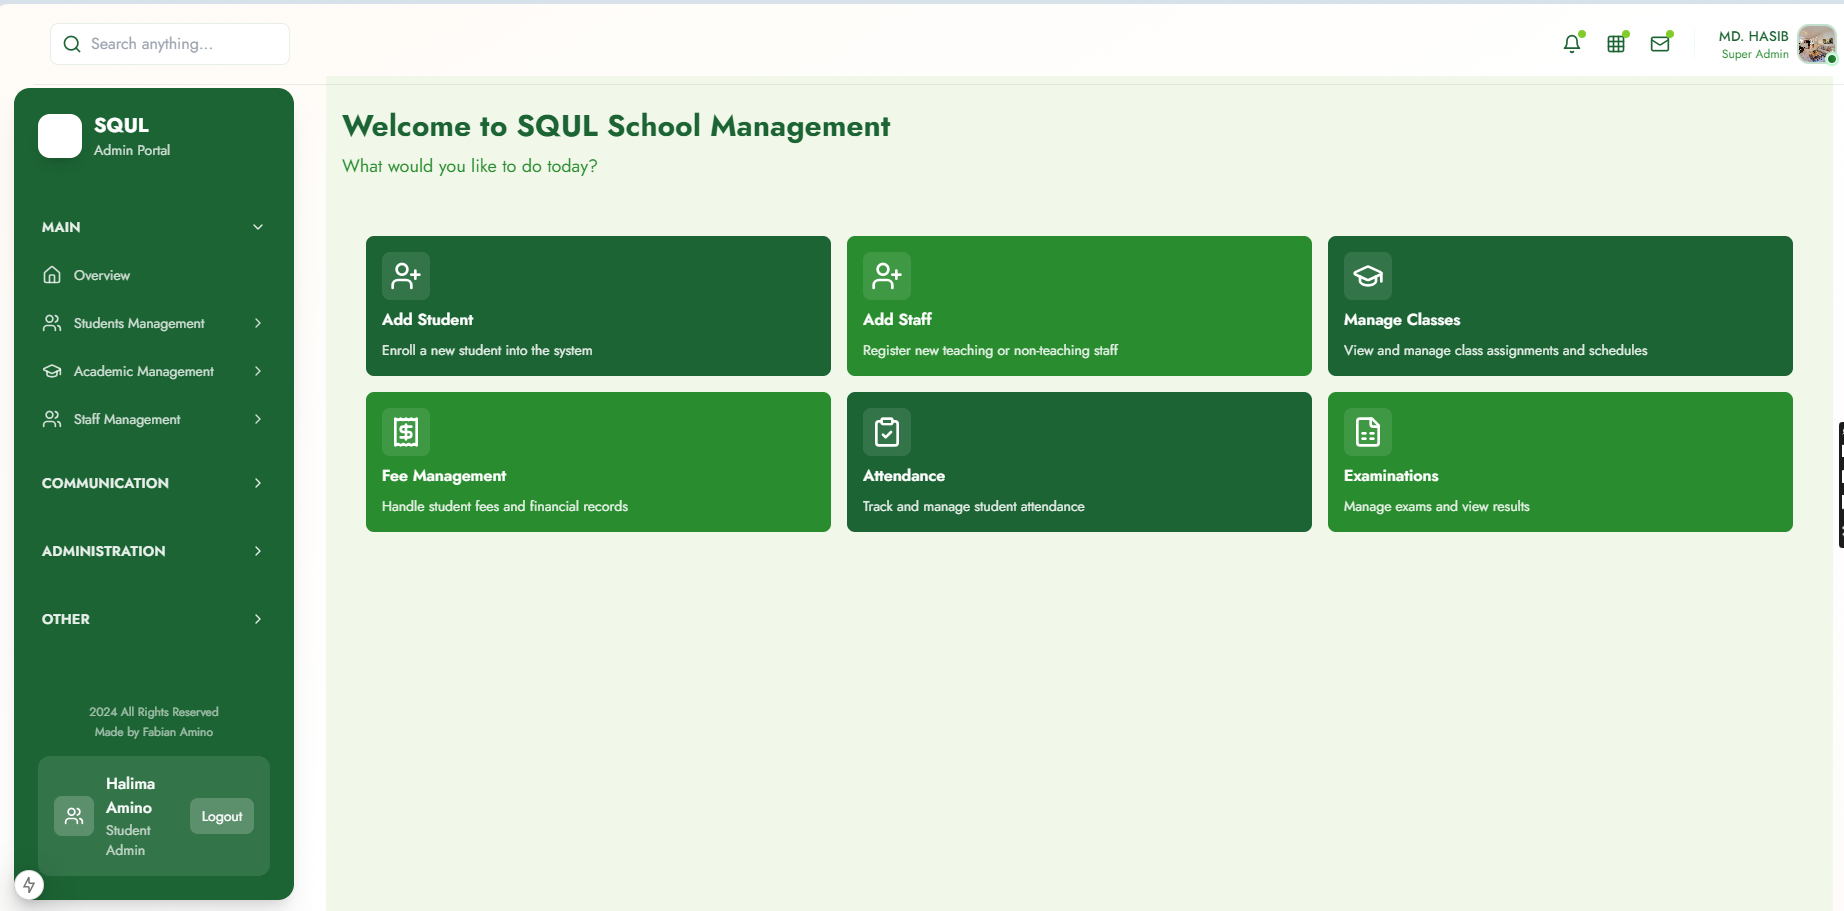Click the Super Admin role label
This screenshot has width=1844, height=911.
(x=1755, y=54)
